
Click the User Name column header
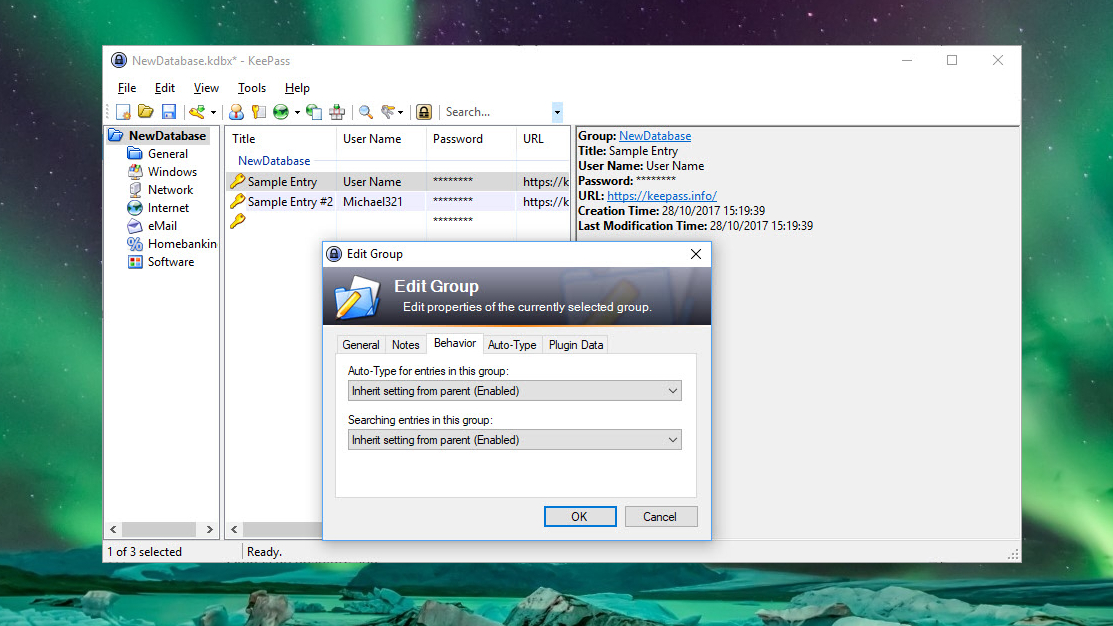(381, 139)
